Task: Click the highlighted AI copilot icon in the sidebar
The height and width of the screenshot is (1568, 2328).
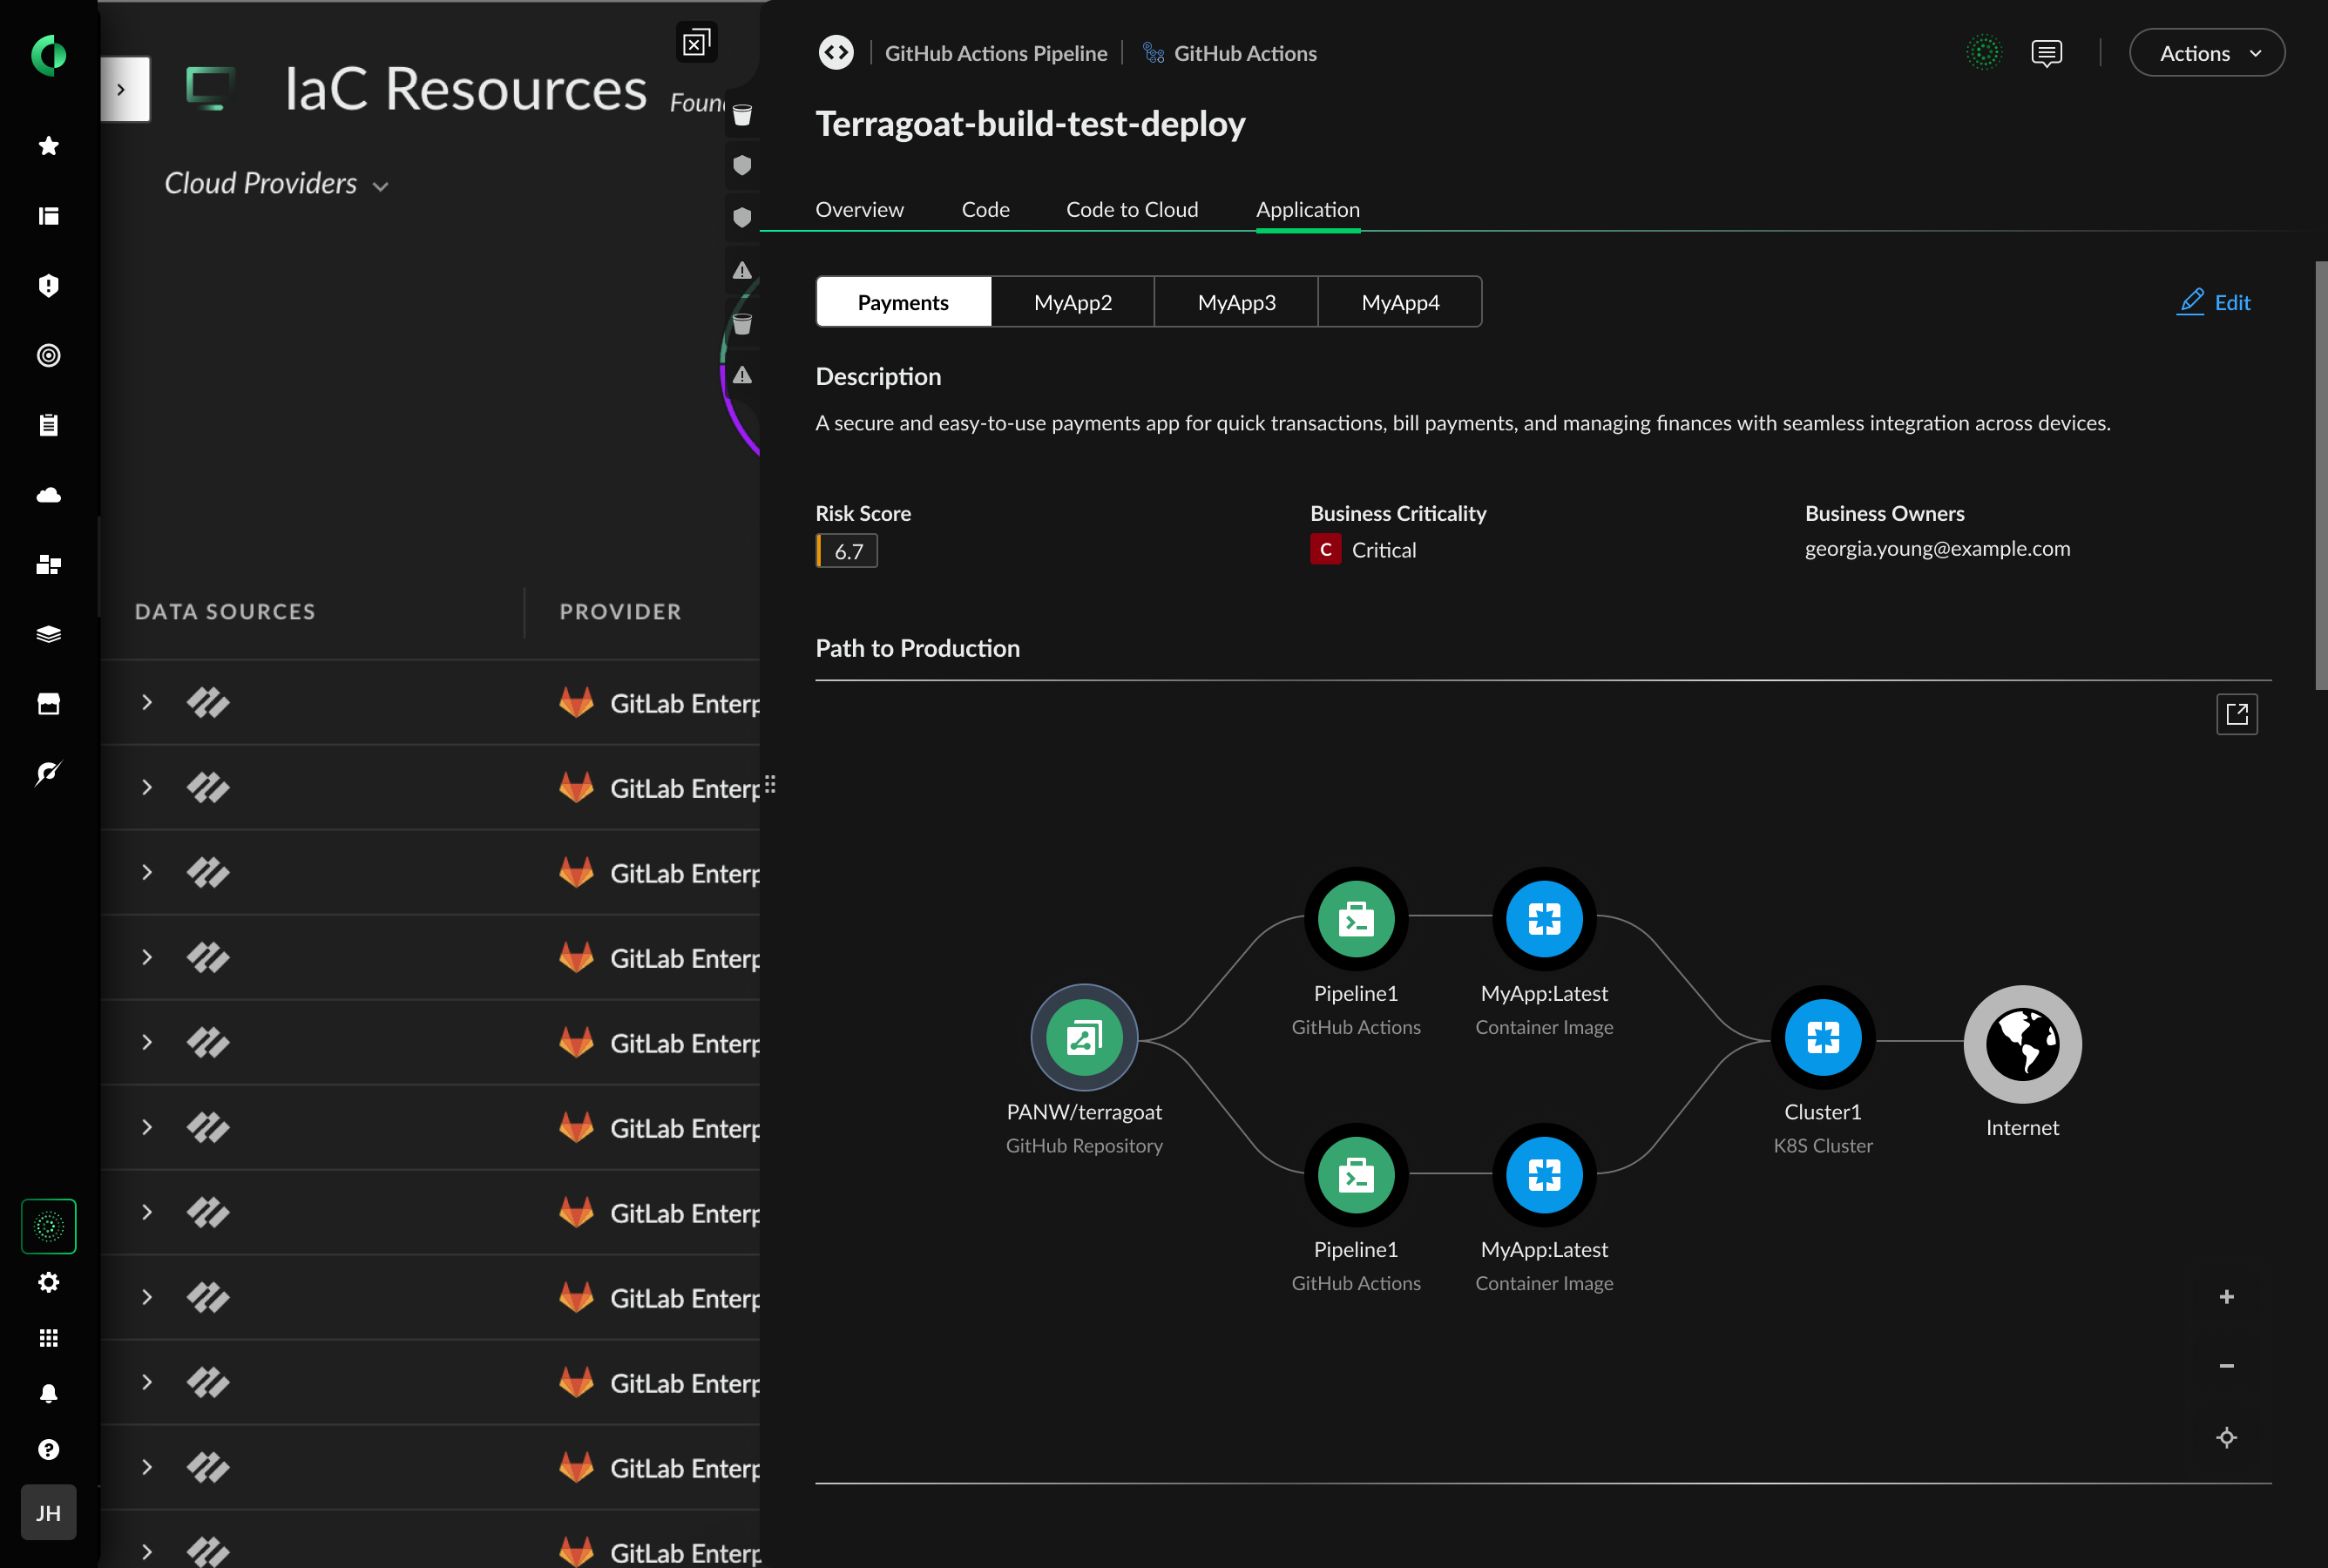Action: (x=48, y=1225)
